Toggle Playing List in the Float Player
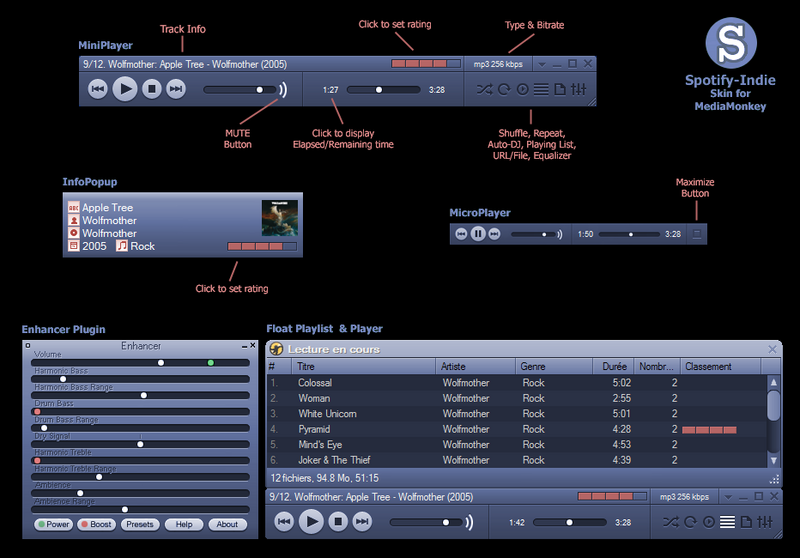 click(x=728, y=522)
